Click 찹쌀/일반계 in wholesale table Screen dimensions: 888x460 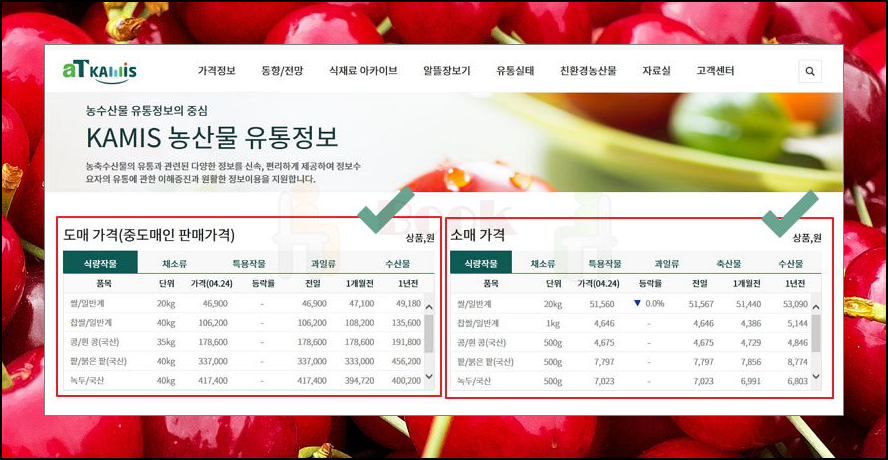(91, 322)
